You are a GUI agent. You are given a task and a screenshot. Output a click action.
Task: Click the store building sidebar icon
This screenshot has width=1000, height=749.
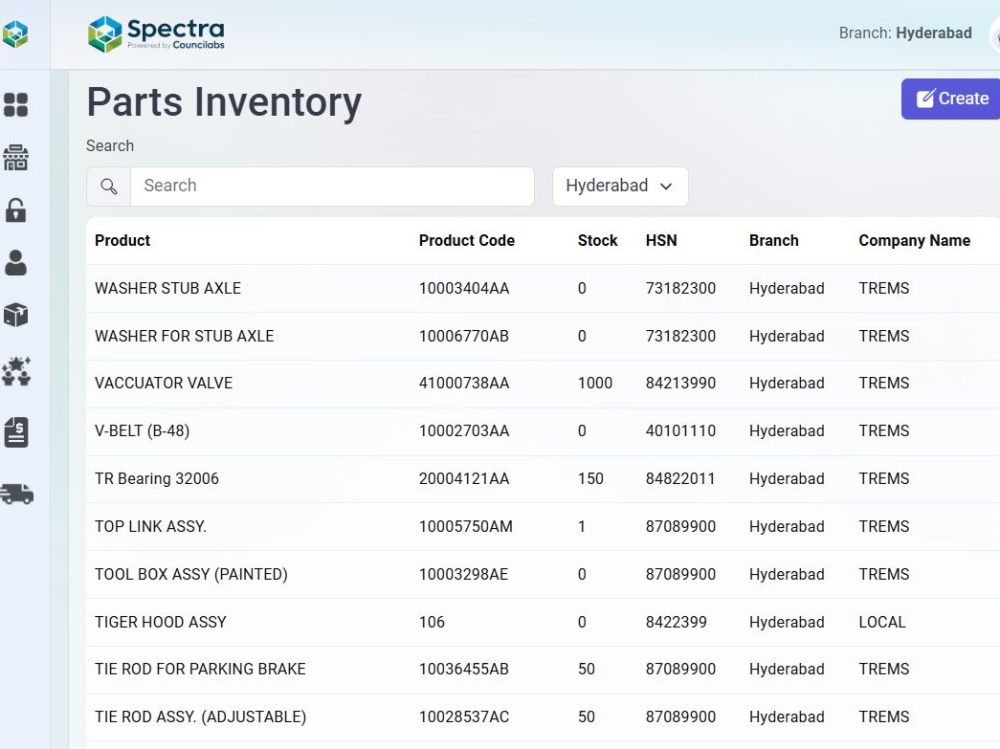pyautogui.click(x=16, y=157)
